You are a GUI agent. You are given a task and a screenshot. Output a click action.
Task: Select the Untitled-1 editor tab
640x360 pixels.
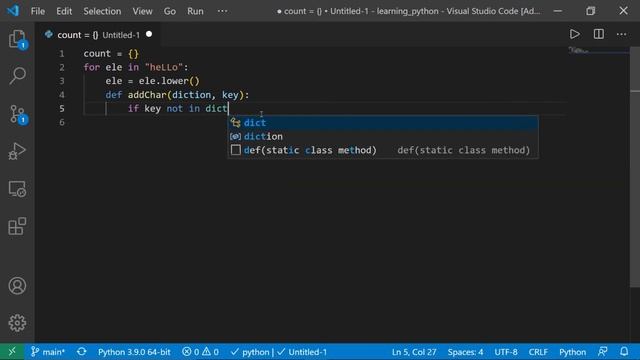click(98, 35)
